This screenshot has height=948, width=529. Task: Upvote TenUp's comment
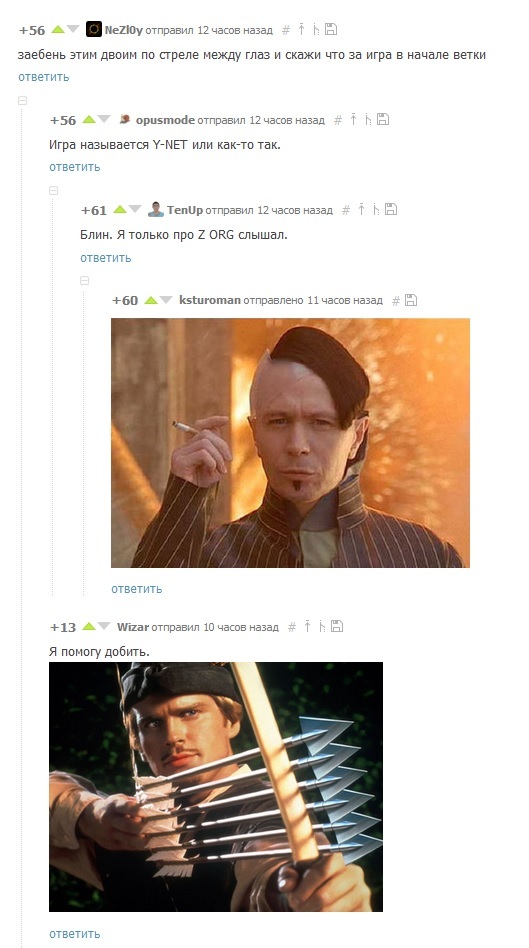(x=120, y=210)
